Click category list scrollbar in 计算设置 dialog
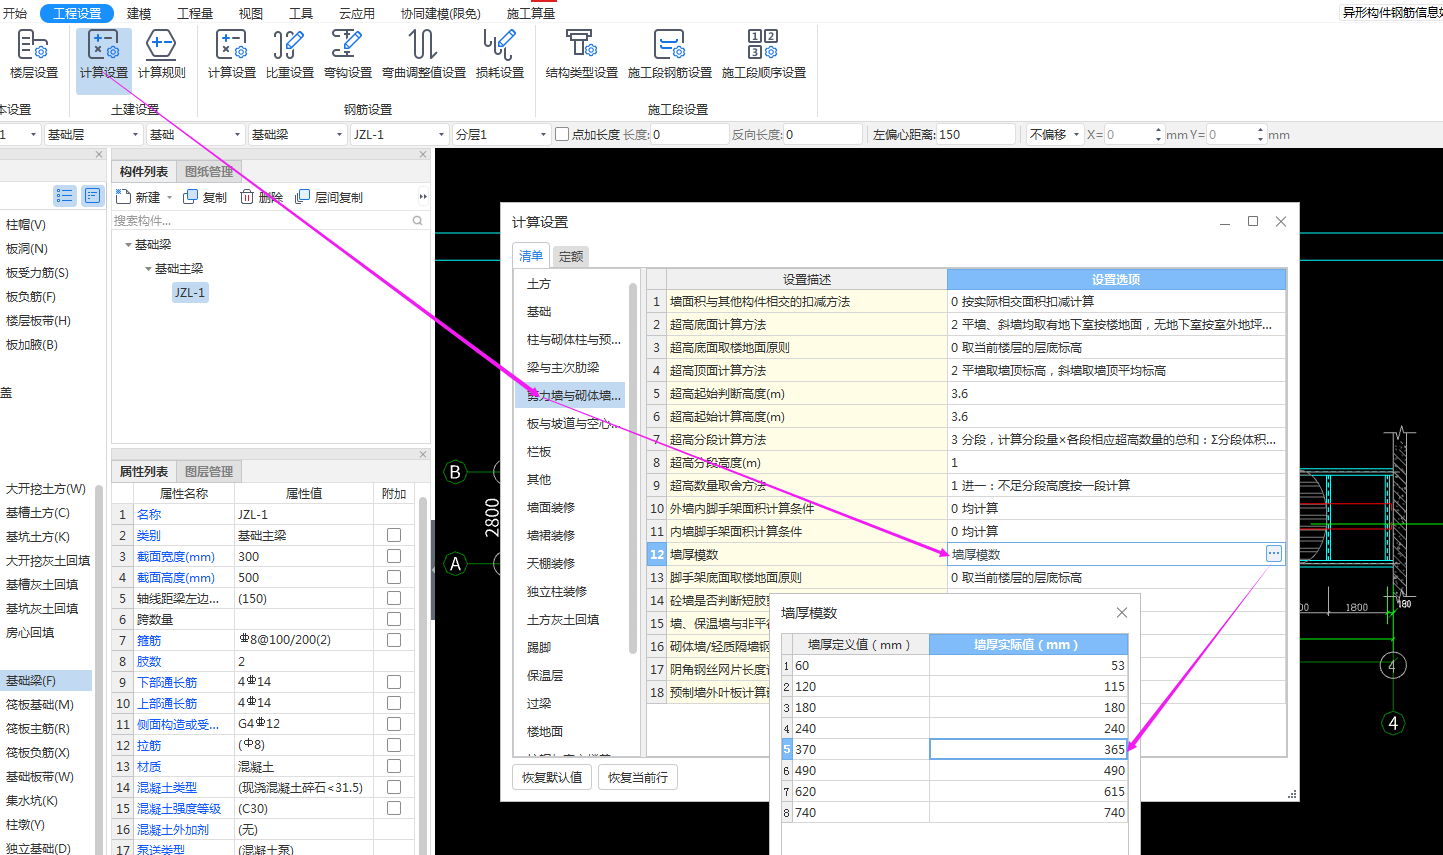Screen dimensions: 1443x855 coord(633,468)
